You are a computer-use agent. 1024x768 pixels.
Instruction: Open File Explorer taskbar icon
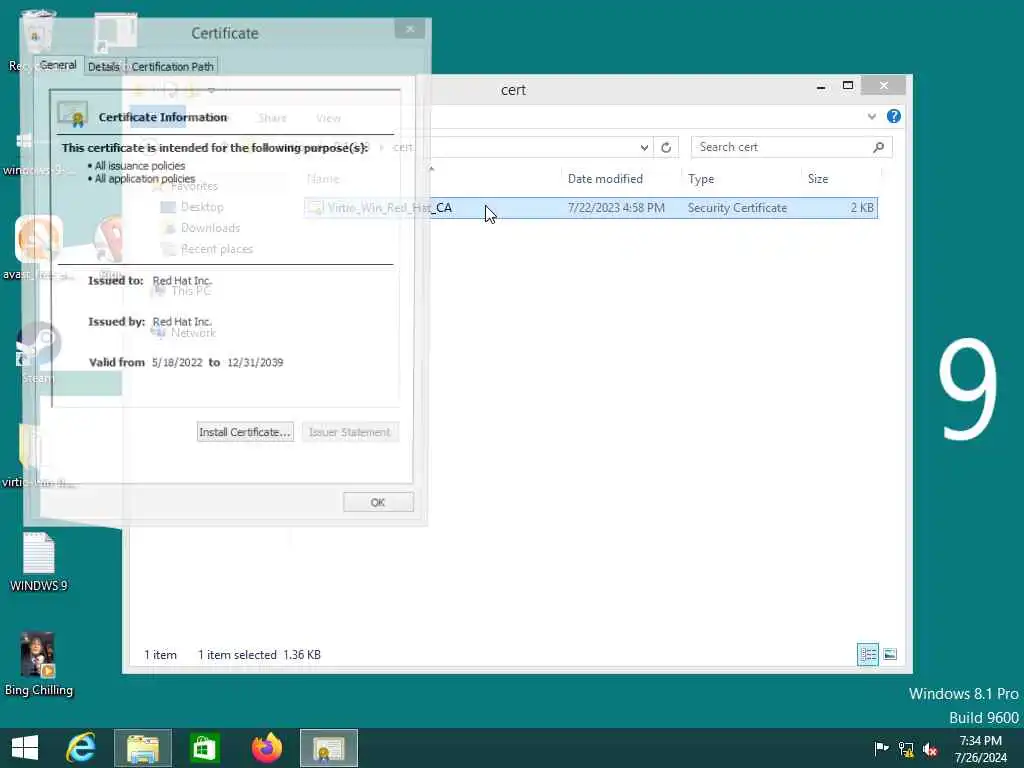(x=143, y=748)
